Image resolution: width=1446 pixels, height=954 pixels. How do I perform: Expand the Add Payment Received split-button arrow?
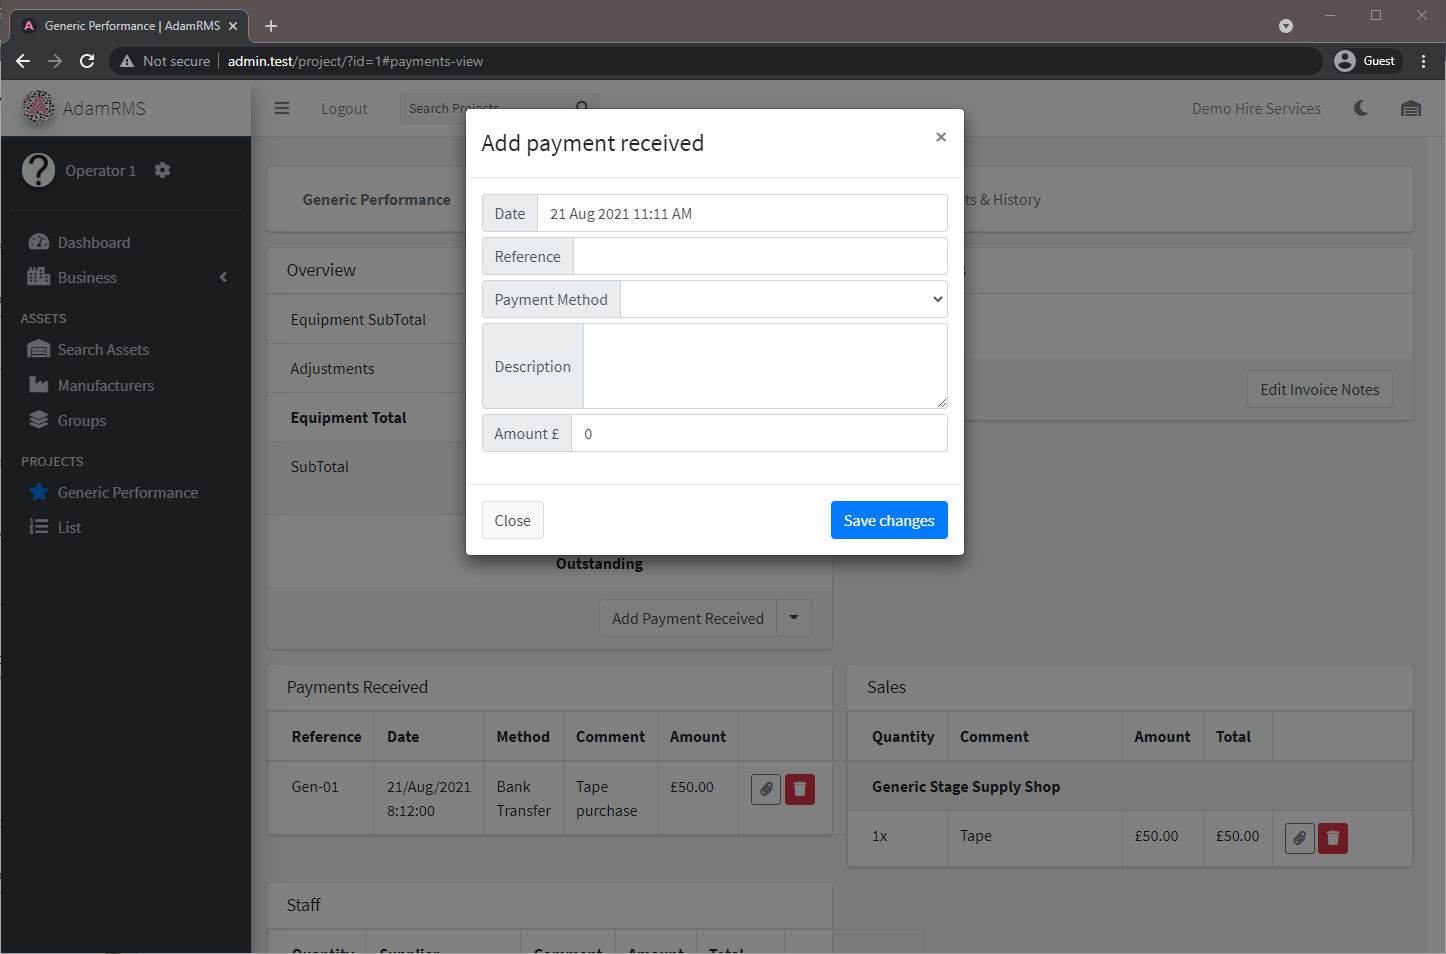(x=793, y=618)
